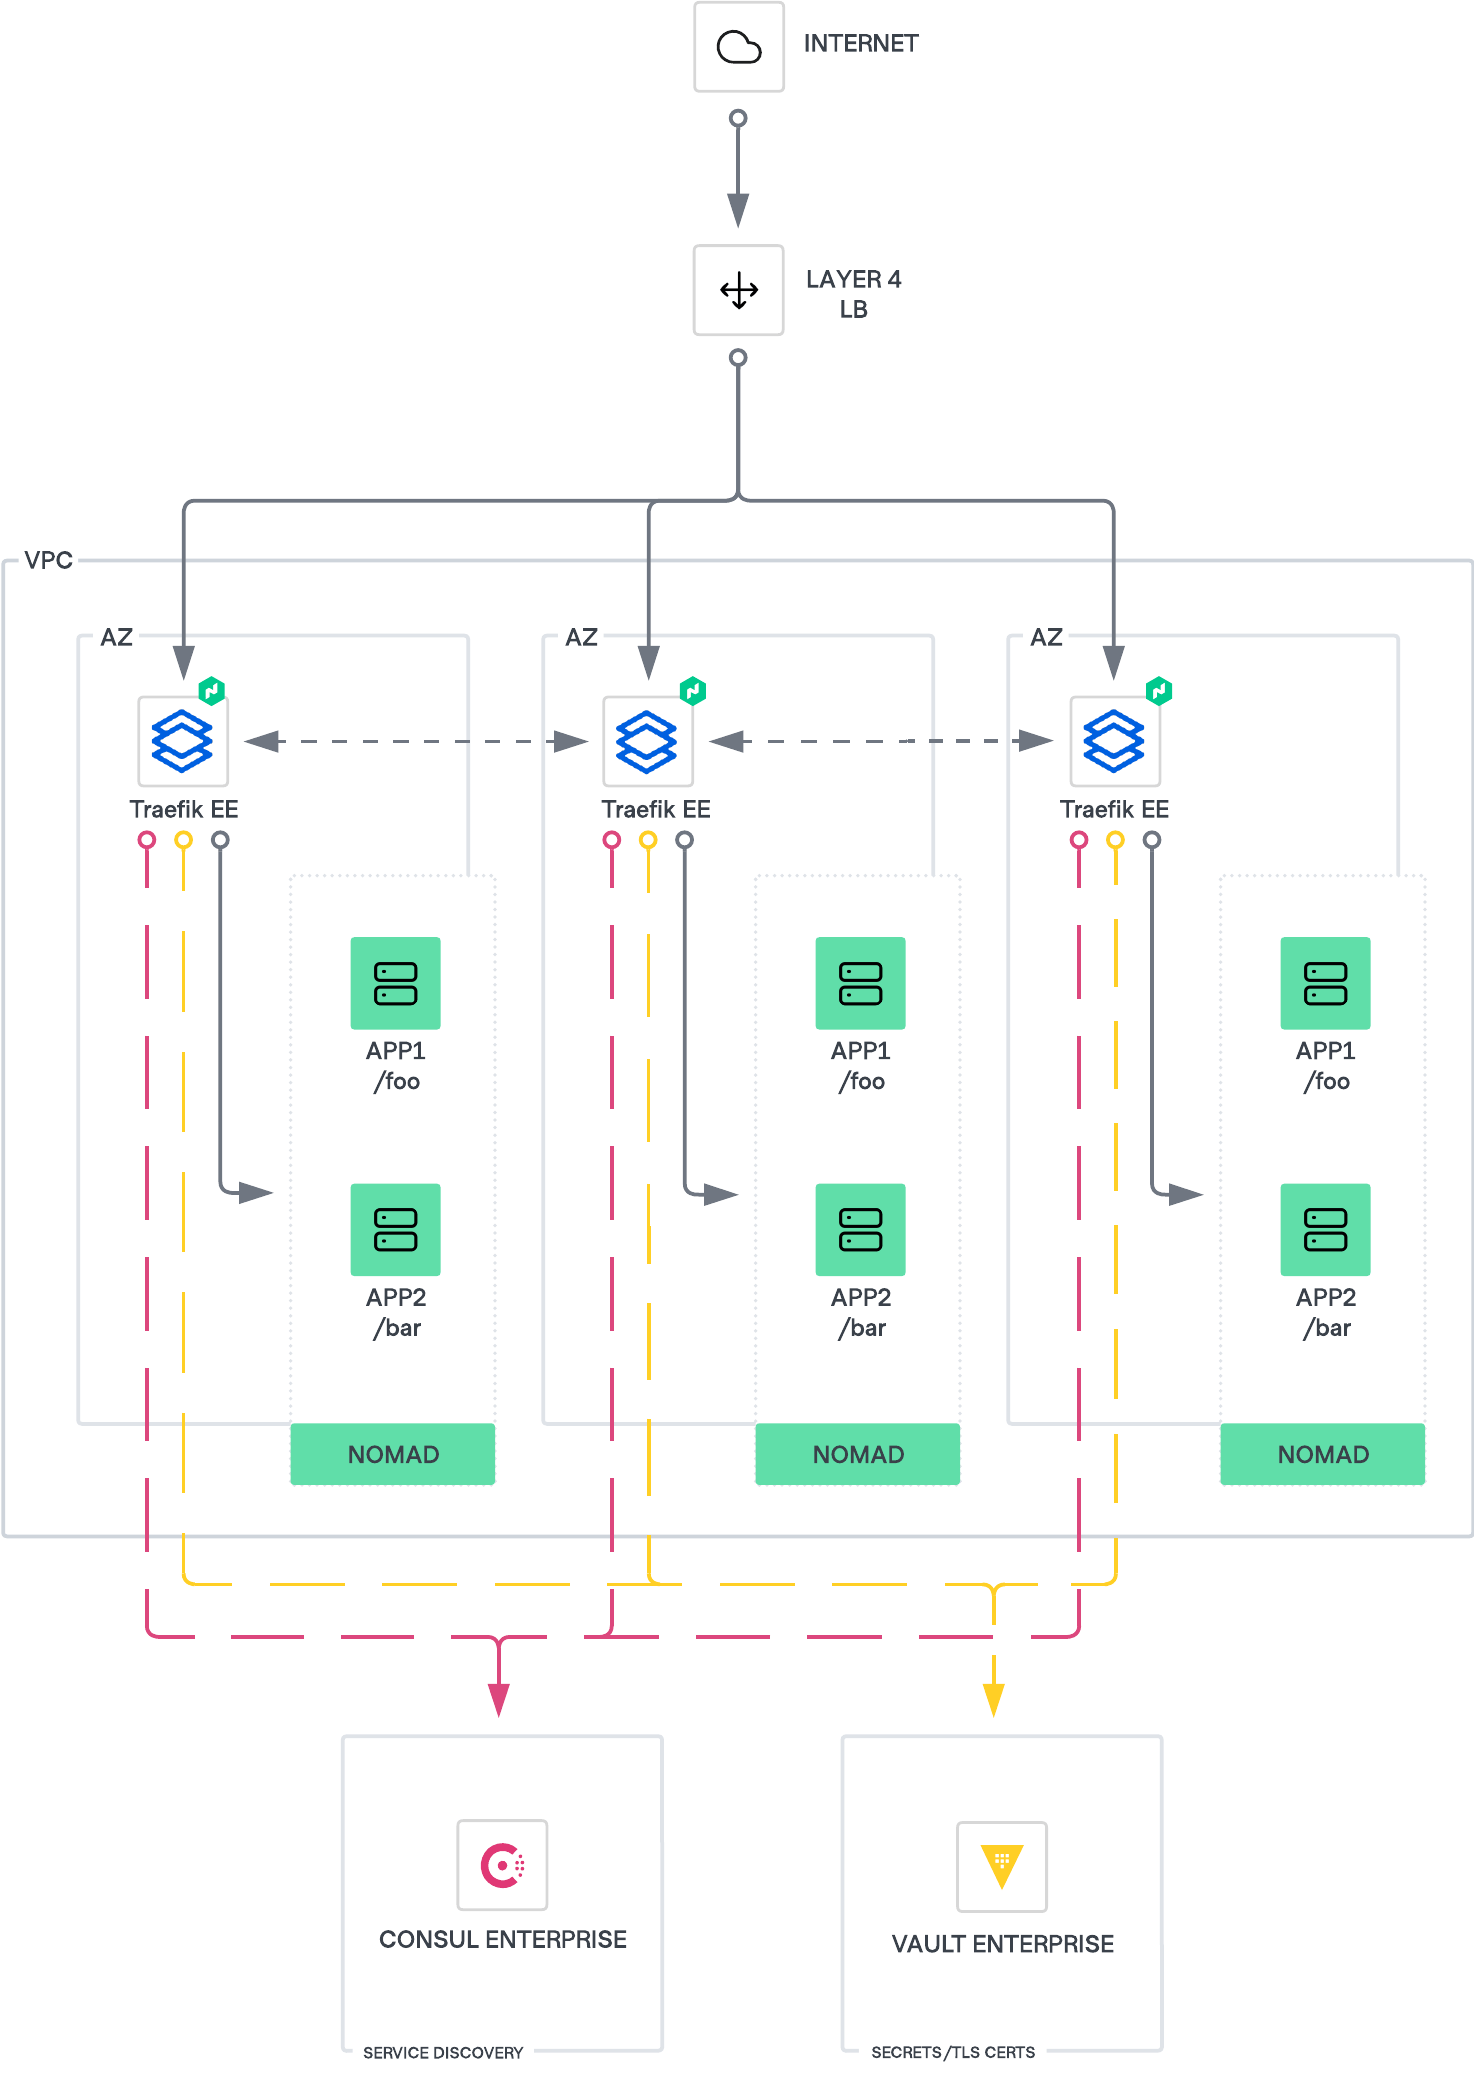Click the LAYER 4 LB label
This screenshot has height=2085, width=1474.
pyautogui.click(x=853, y=294)
